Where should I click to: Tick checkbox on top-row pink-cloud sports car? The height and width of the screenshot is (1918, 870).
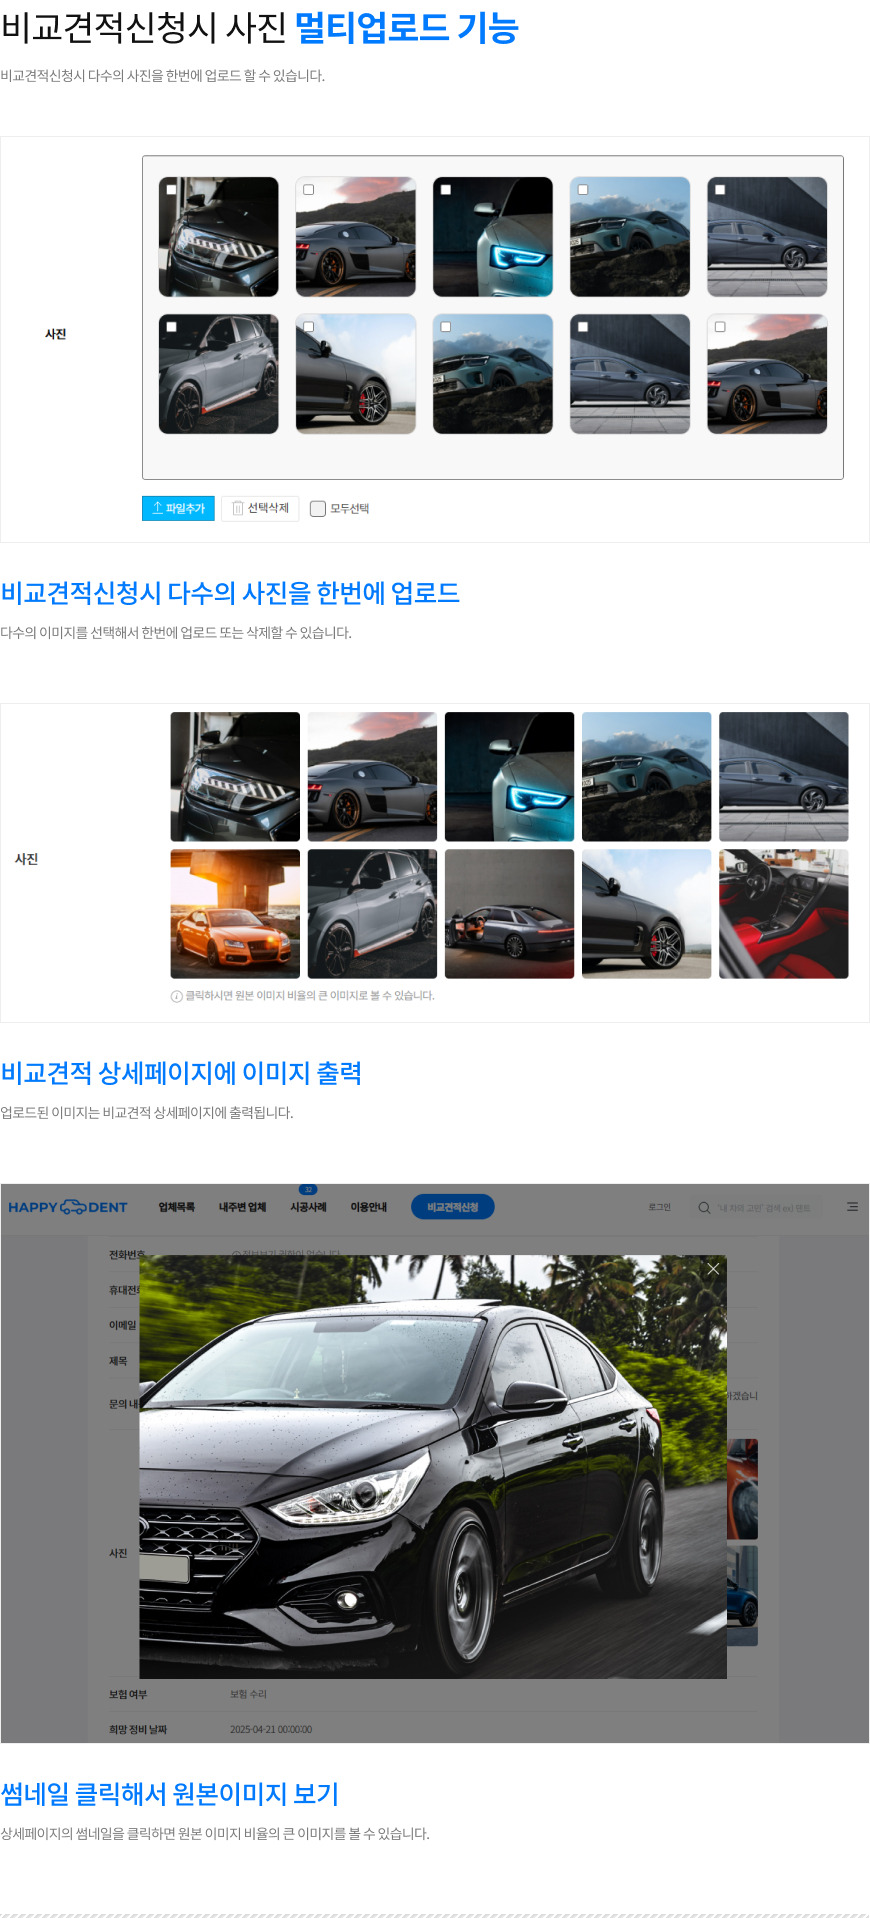(x=308, y=189)
